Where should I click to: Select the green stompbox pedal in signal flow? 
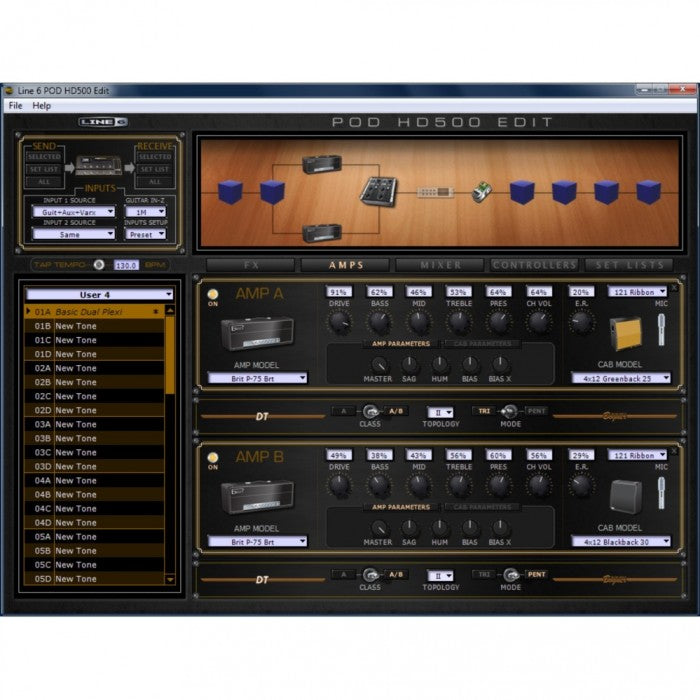[x=482, y=192]
